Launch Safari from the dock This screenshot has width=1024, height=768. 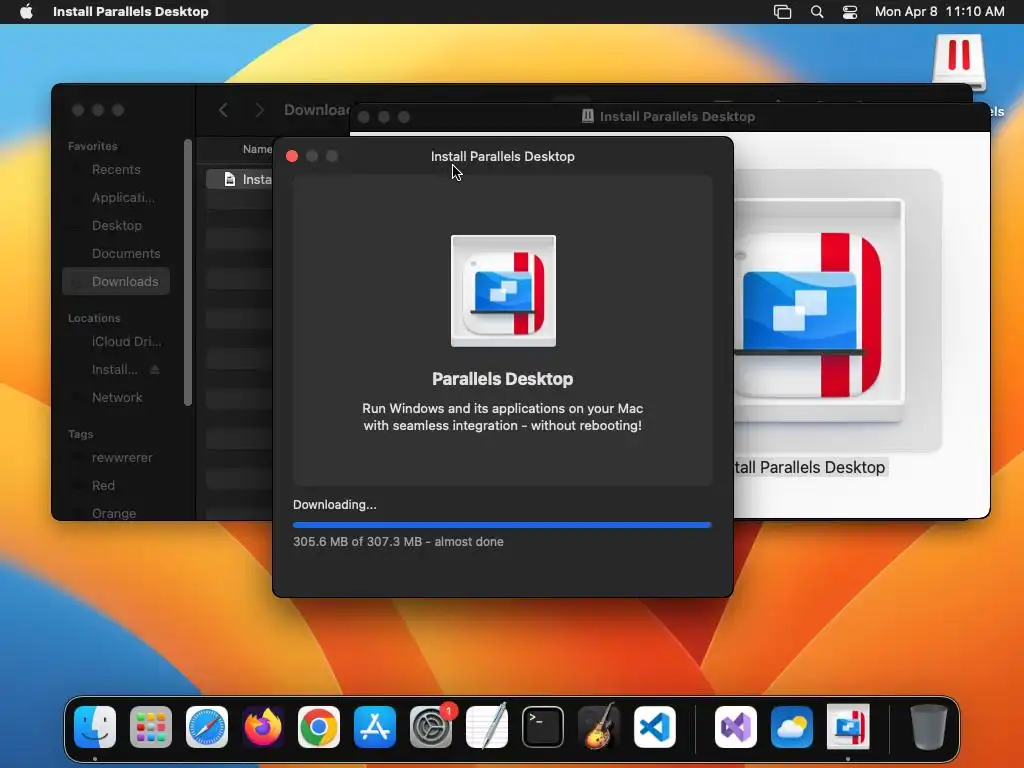coord(207,727)
